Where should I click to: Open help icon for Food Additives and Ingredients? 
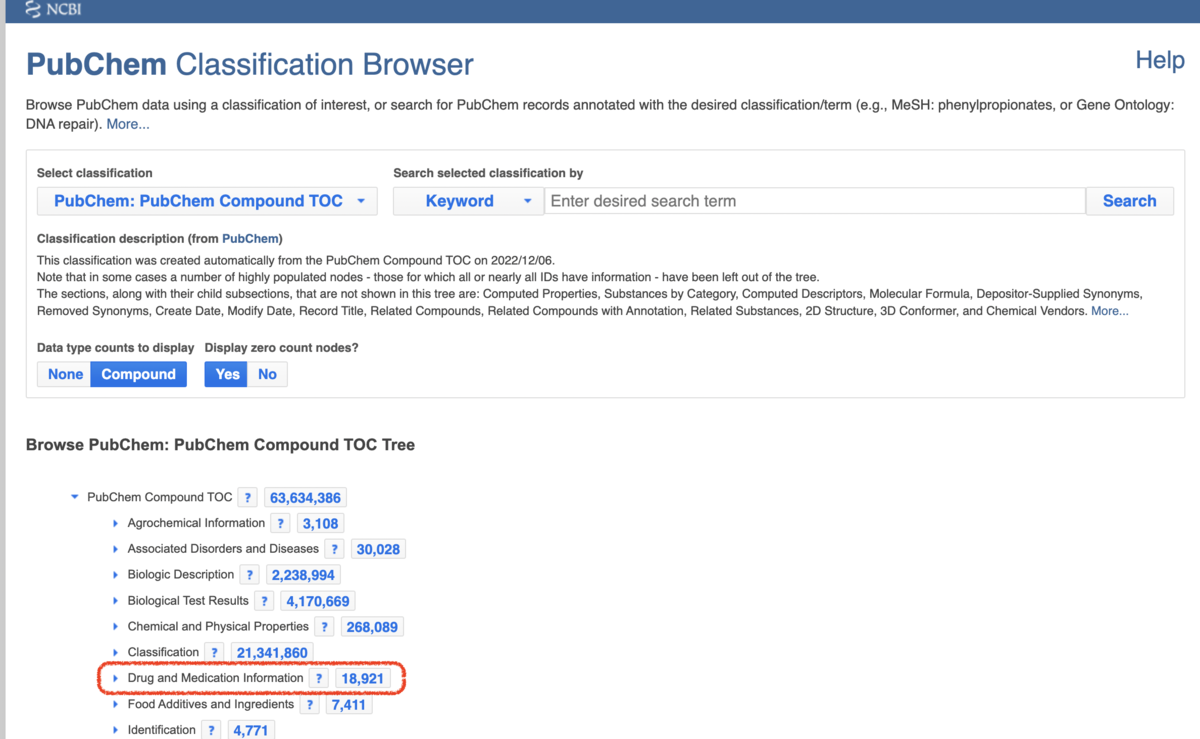tap(310, 705)
